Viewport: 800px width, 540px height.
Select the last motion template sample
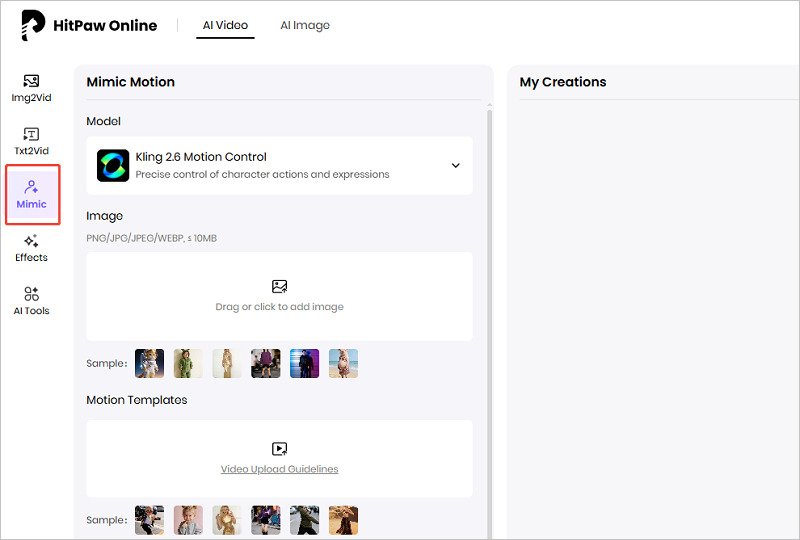coord(343,520)
